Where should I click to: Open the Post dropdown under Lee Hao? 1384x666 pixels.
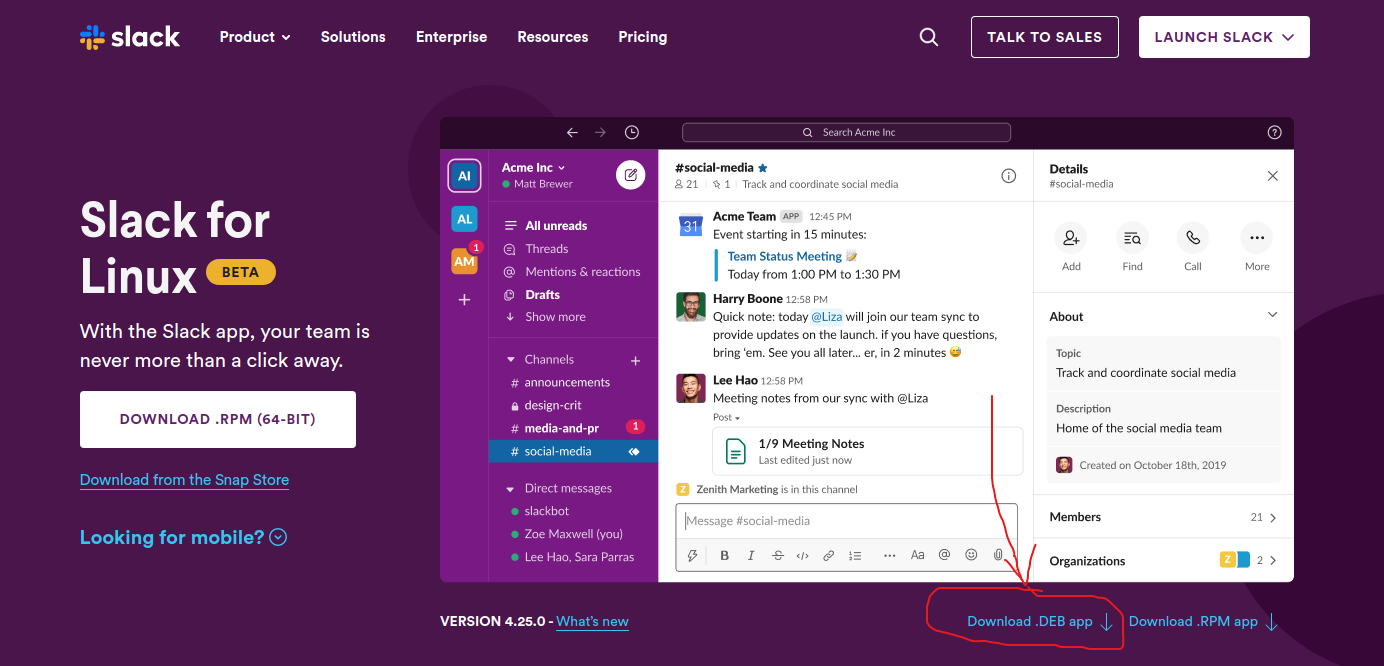click(727, 418)
